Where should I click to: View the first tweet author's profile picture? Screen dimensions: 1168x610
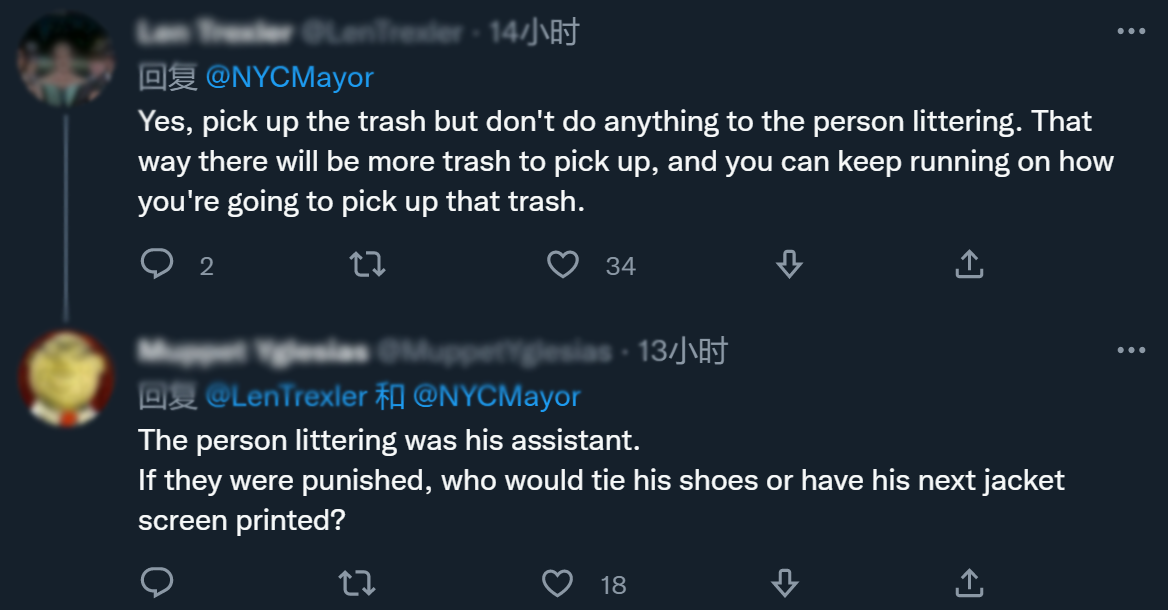coord(64,58)
